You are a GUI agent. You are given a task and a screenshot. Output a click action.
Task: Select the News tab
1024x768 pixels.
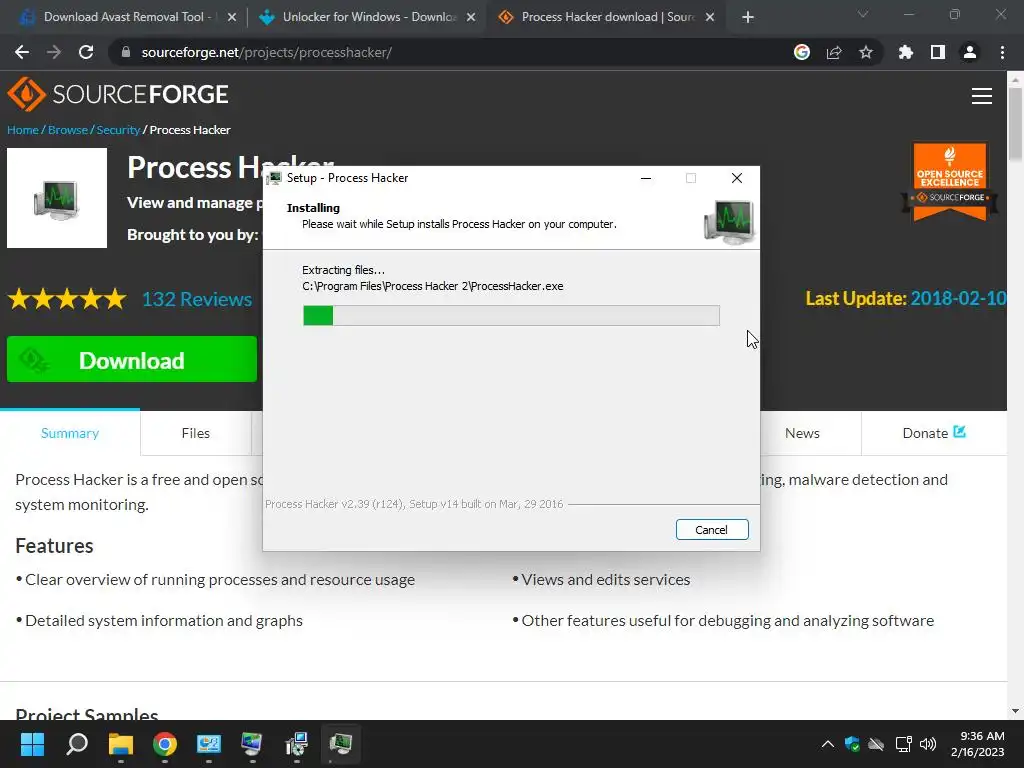click(x=802, y=433)
